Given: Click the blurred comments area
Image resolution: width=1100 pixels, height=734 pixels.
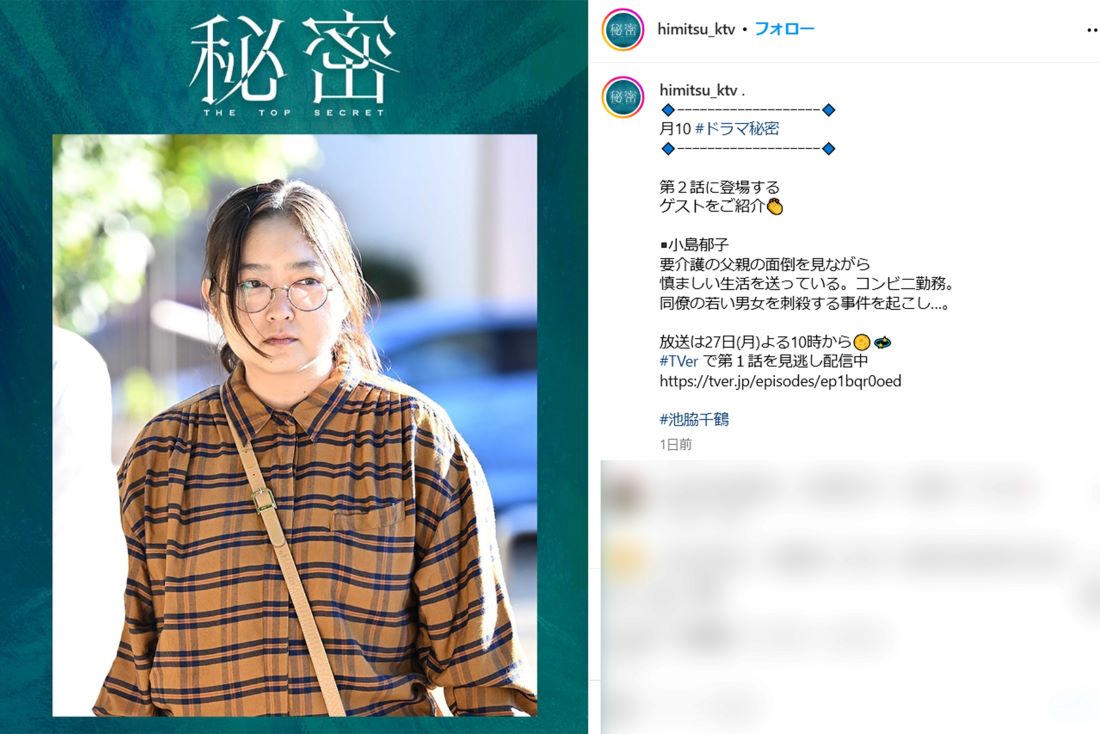Looking at the screenshot, I should [x=850, y=596].
